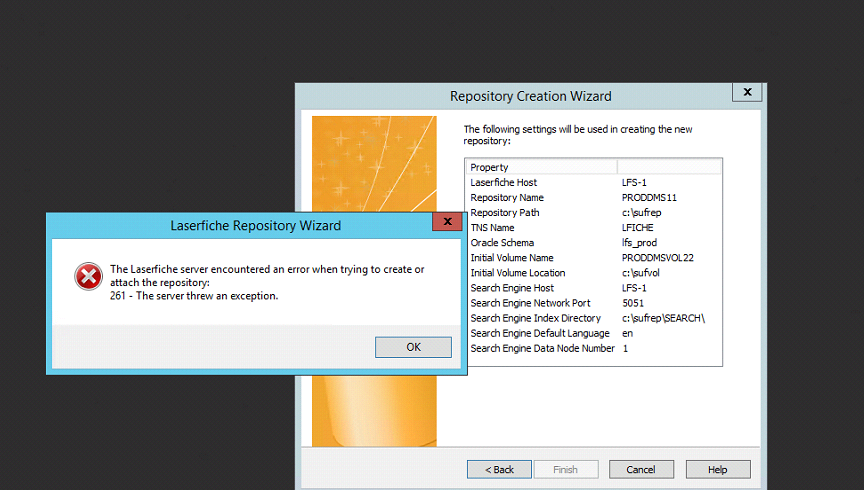Select the TNS Name property row
The height and width of the screenshot is (490, 864).
pos(593,228)
